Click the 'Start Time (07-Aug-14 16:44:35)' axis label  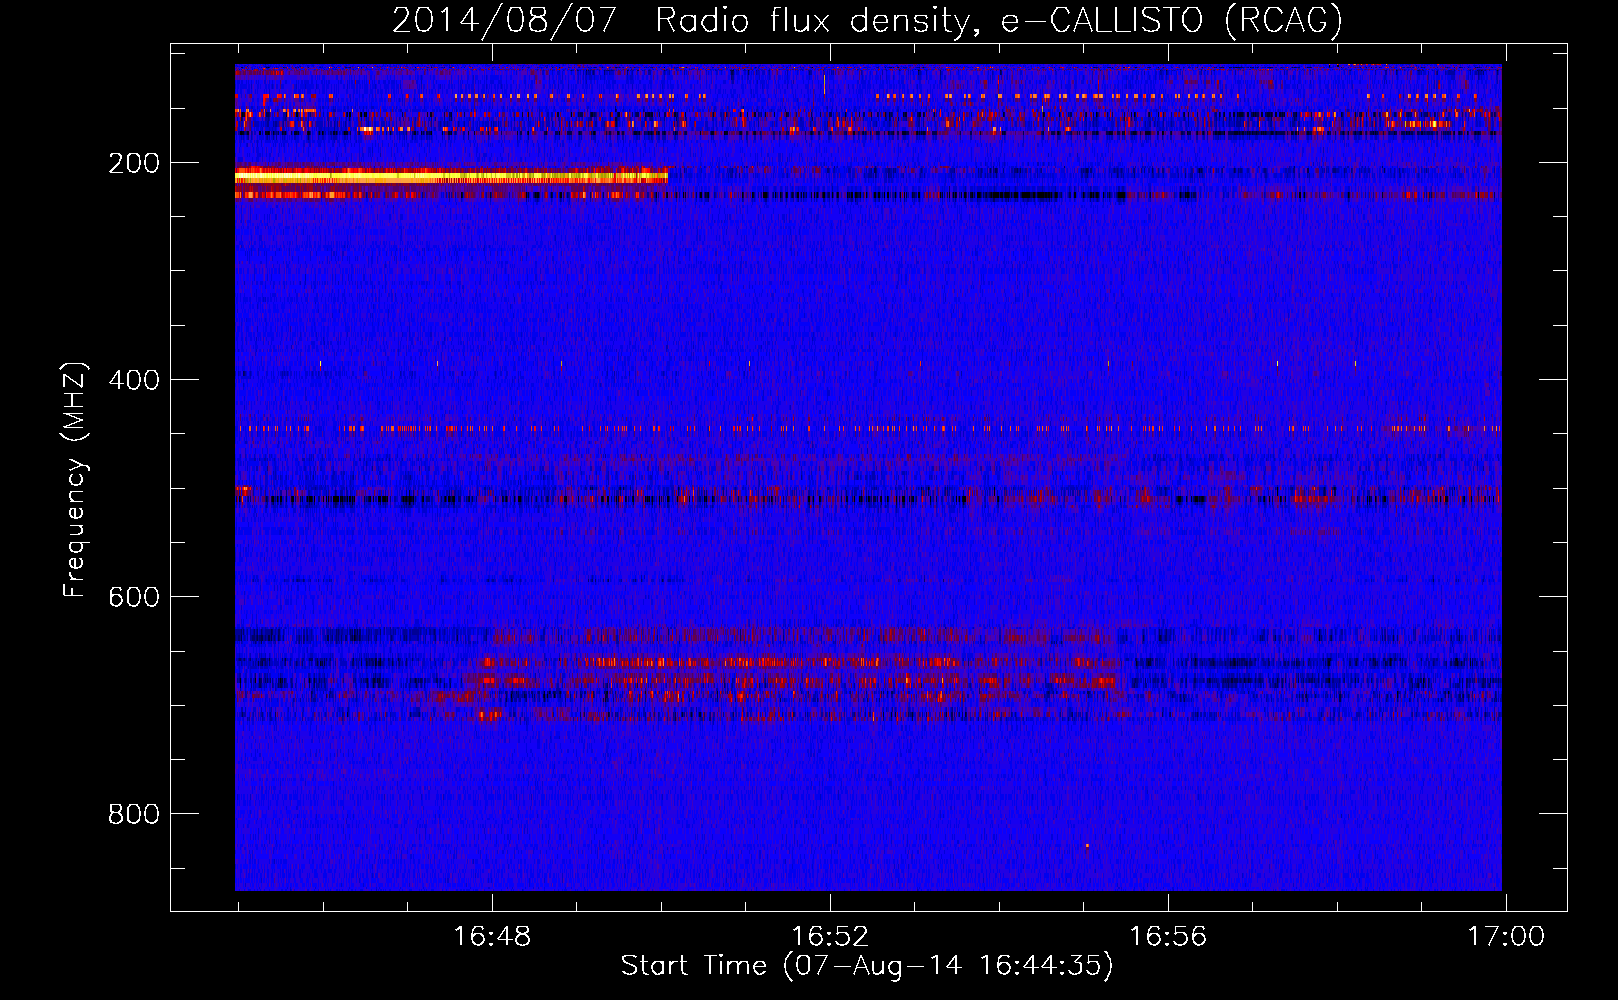pyautogui.click(x=867, y=966)
